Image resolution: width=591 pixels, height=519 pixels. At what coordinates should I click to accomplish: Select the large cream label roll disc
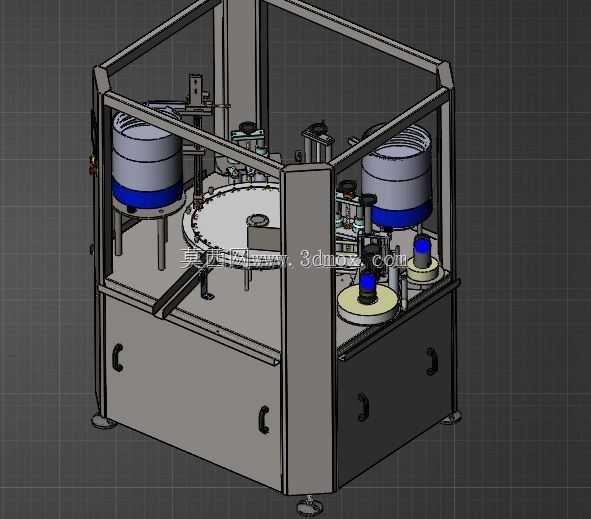(x=367, y=304)
